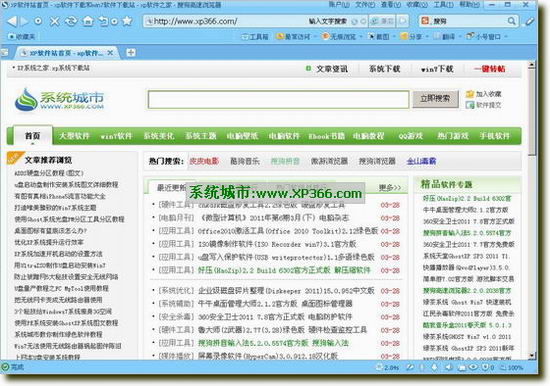Click the status bar download arrow icon

pyautogui.click(x=434, y=367)
